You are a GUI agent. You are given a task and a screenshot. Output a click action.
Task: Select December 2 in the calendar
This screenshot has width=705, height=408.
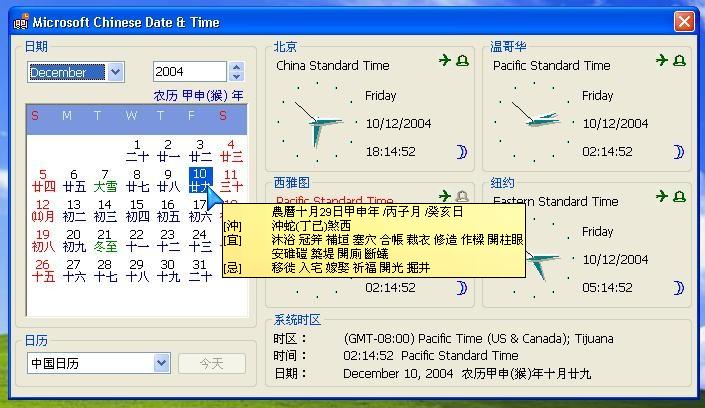point(168,151)
